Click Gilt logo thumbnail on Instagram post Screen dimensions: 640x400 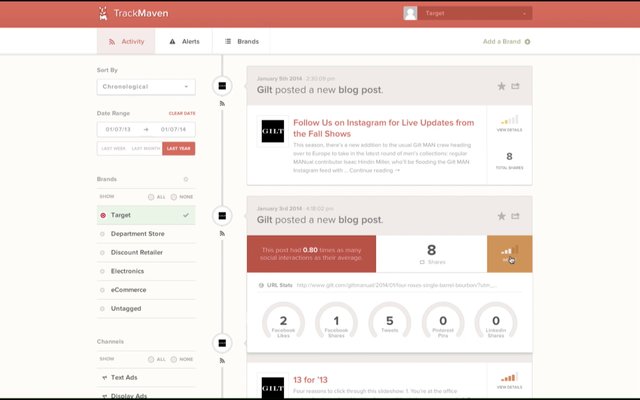[x=273, y=131]
